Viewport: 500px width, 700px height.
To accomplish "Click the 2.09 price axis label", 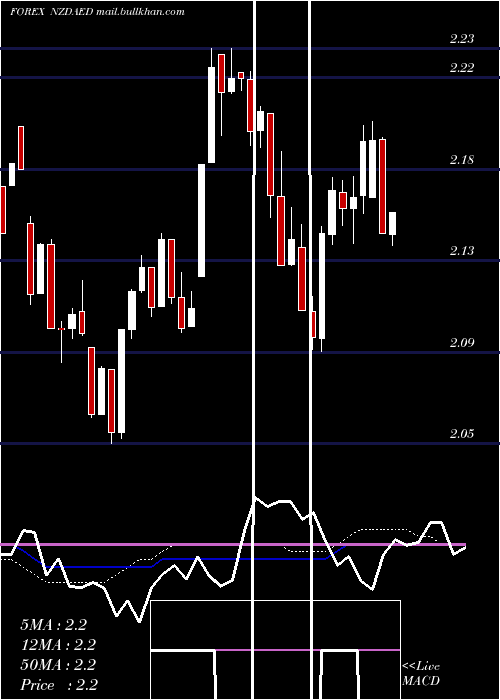I will click(x=462, y=342).
